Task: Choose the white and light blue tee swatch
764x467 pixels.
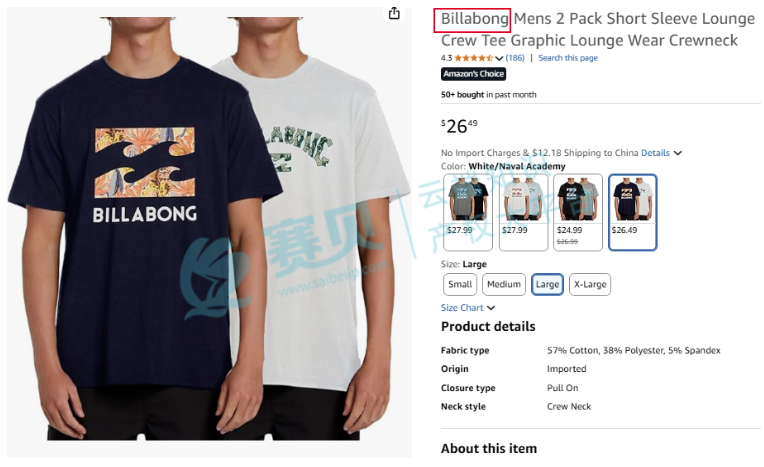Action: 522,212
